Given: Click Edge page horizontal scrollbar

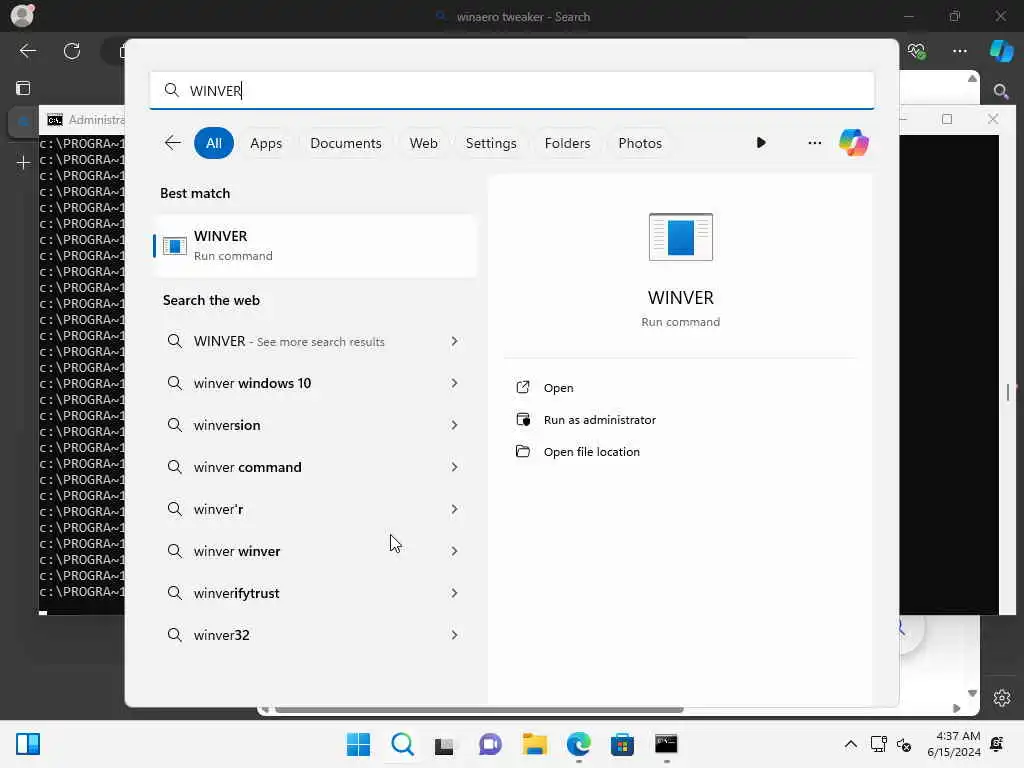Looking at the screenshot, I should [x=479, y=709].
